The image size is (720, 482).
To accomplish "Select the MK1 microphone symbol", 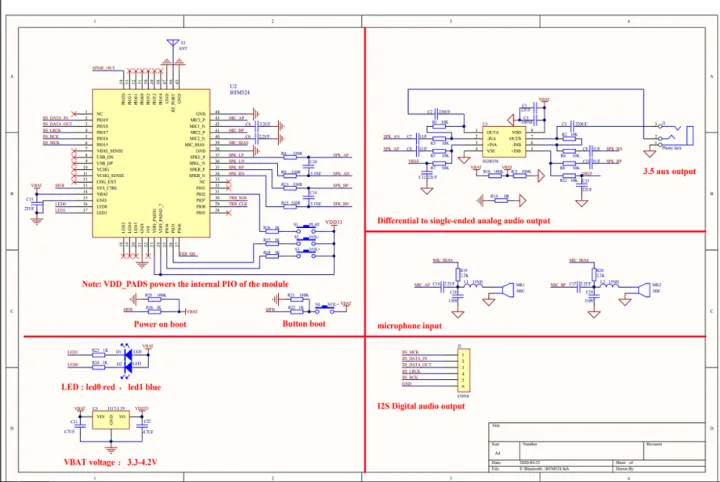I will [x=504, y=286].
